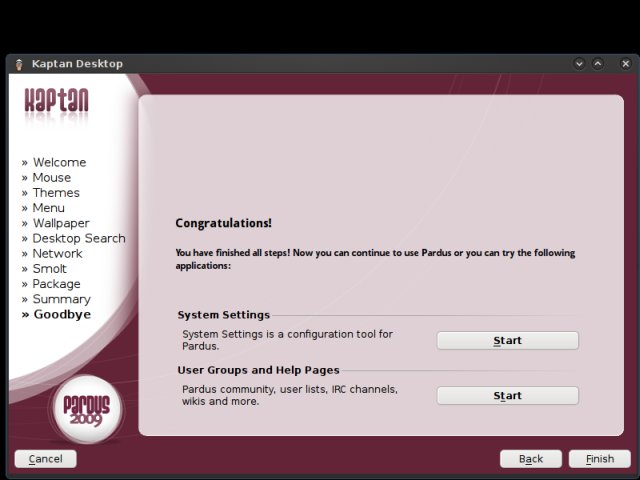Click the System Settings section heading

(x=224, y=315)
